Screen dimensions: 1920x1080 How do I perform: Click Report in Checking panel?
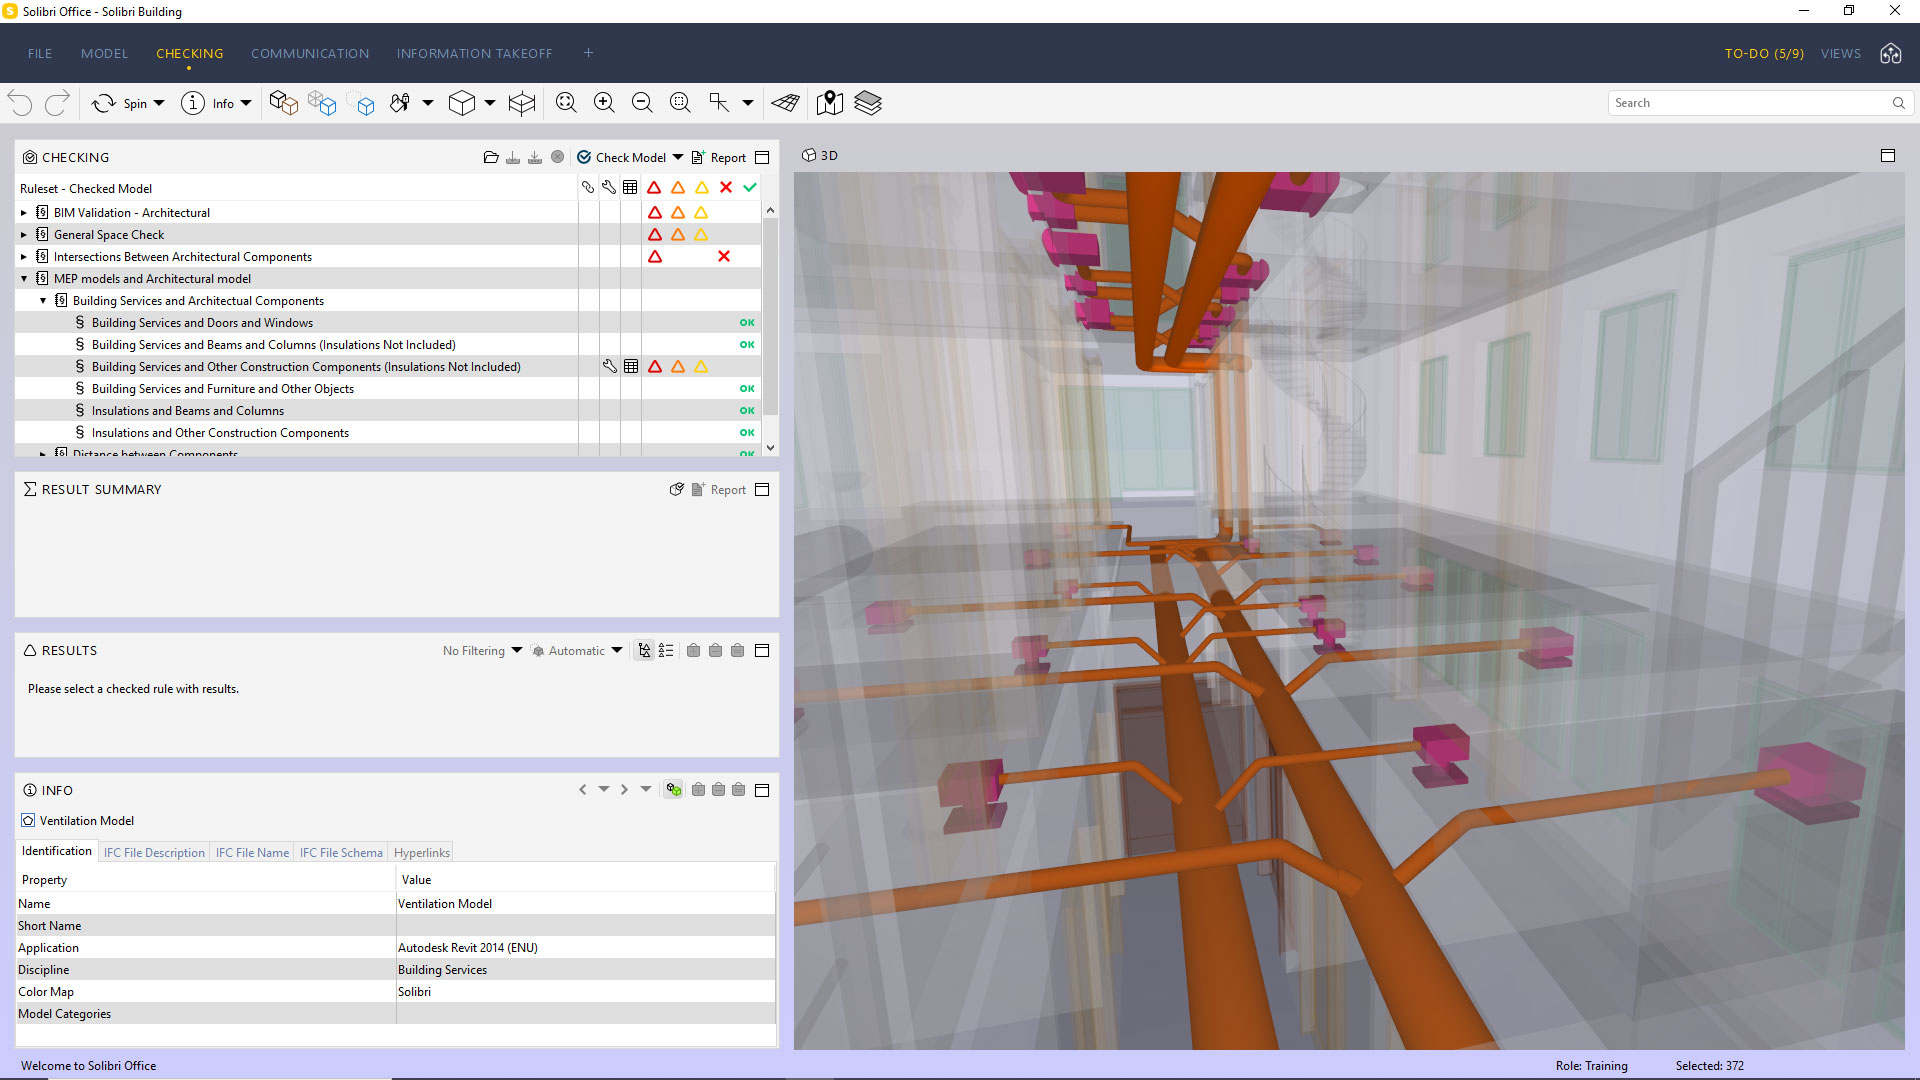(x=719, y=157)
